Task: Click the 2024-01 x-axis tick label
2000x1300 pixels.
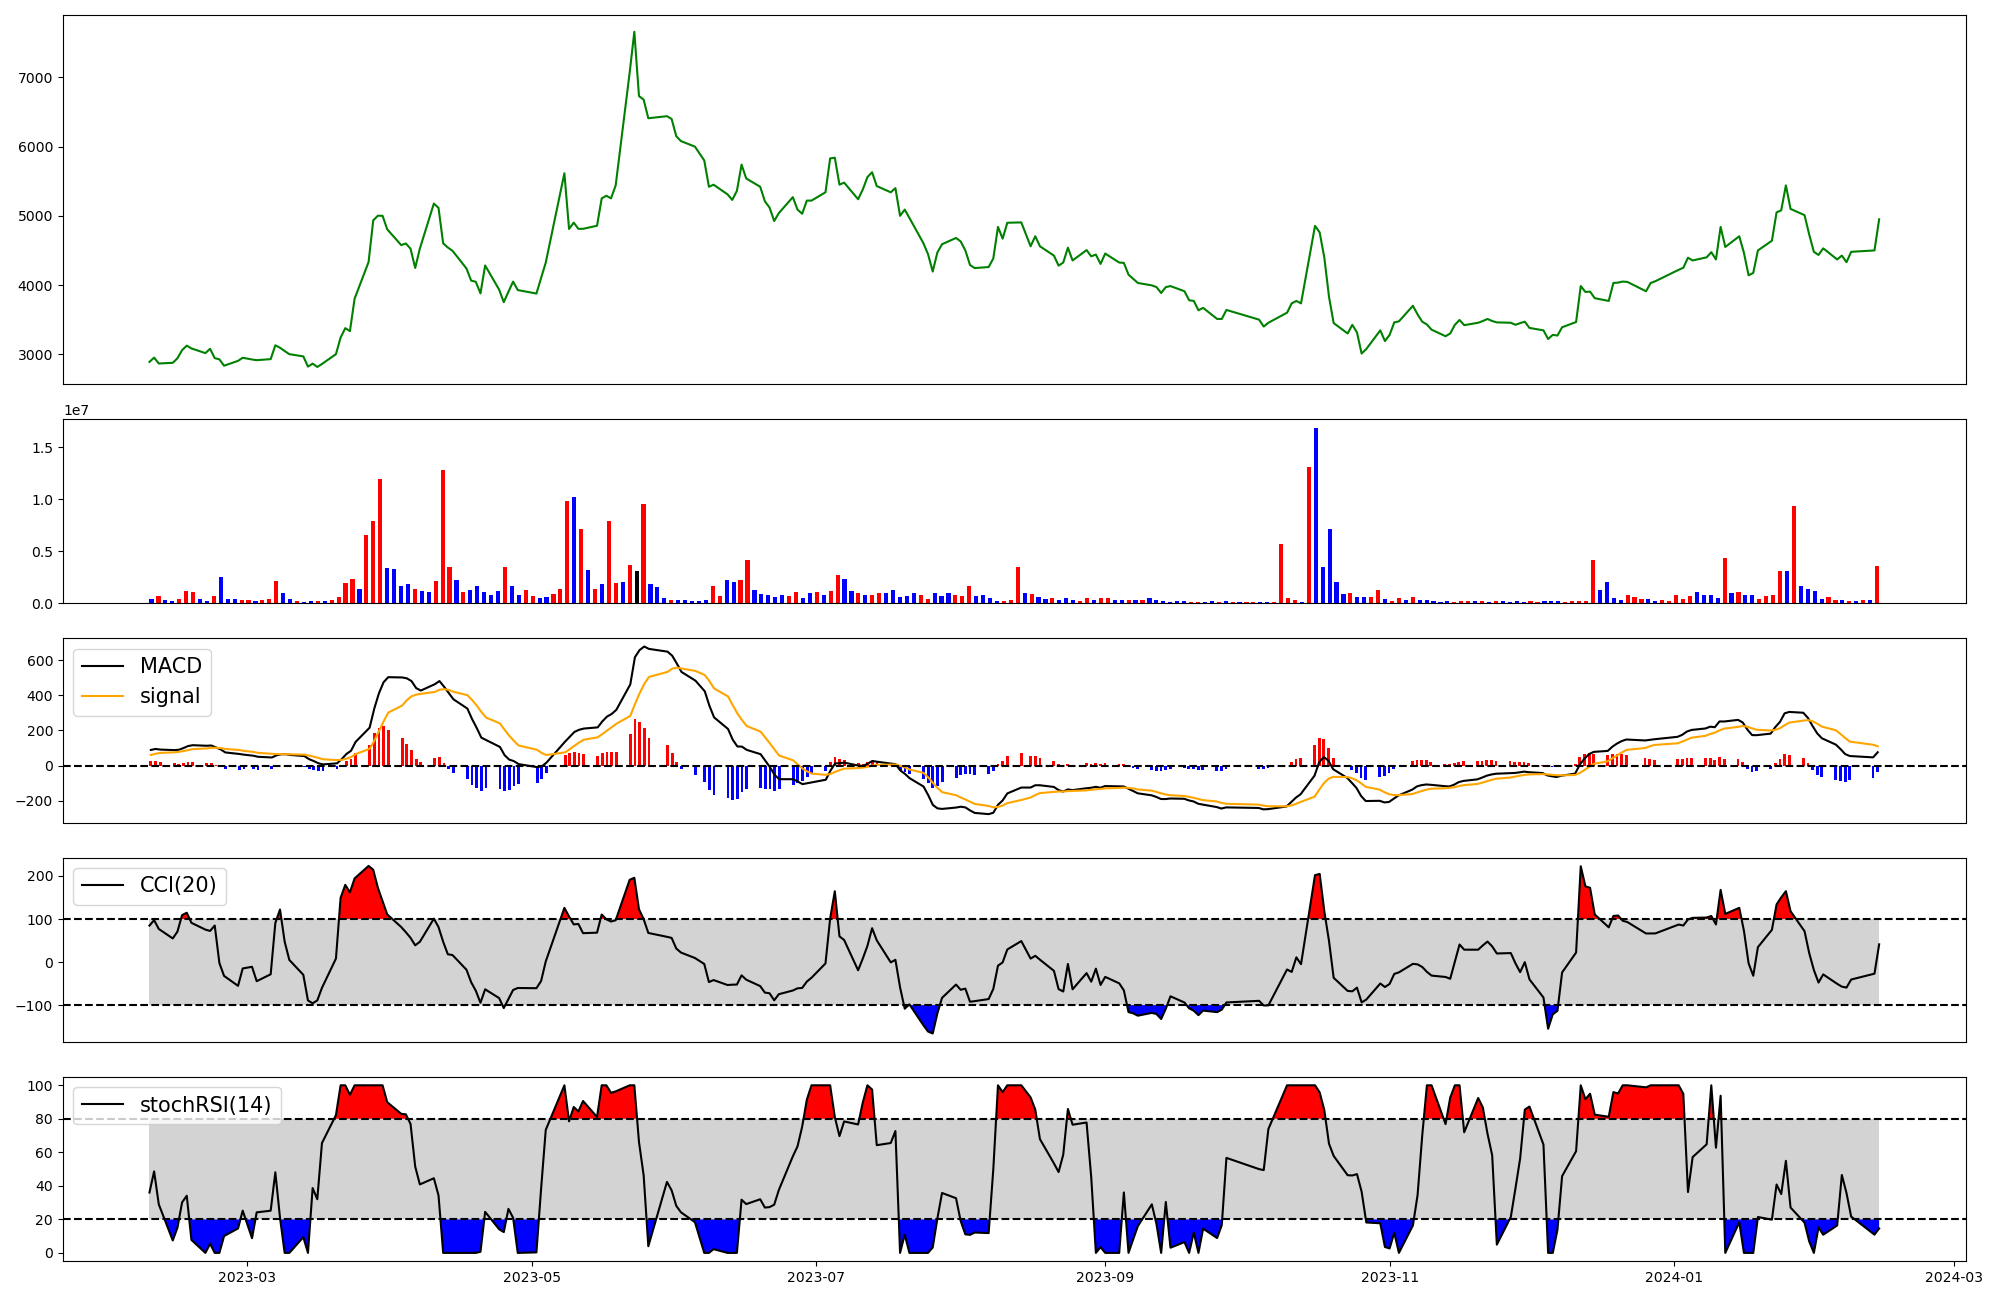Action: coord(1674,1277)
